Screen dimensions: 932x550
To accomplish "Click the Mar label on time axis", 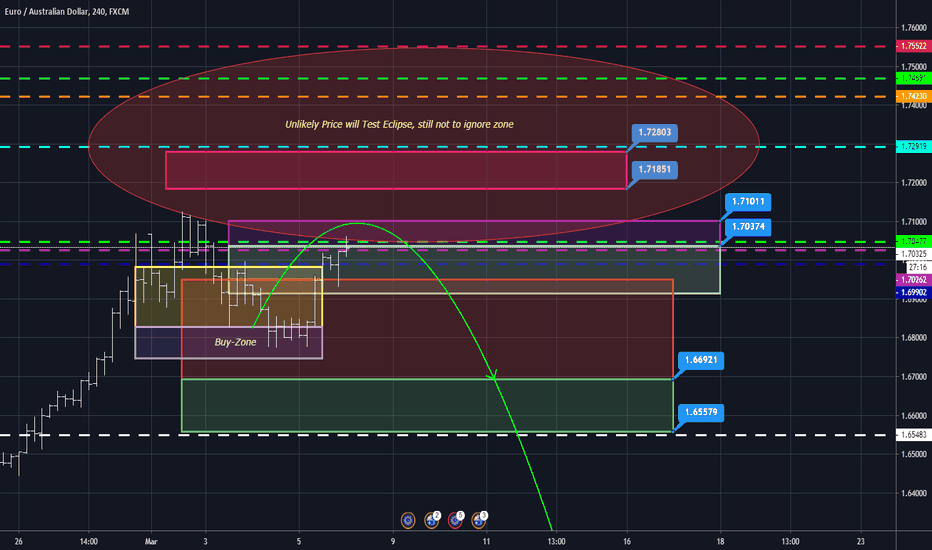I will (x=151, y=542).
